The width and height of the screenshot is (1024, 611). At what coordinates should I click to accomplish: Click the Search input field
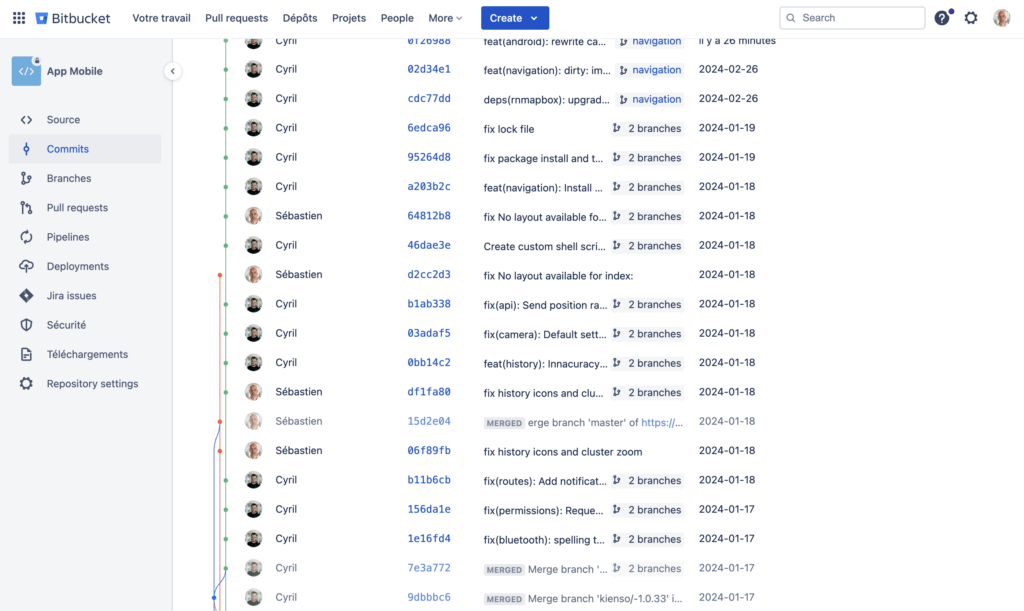click(852, 18)
